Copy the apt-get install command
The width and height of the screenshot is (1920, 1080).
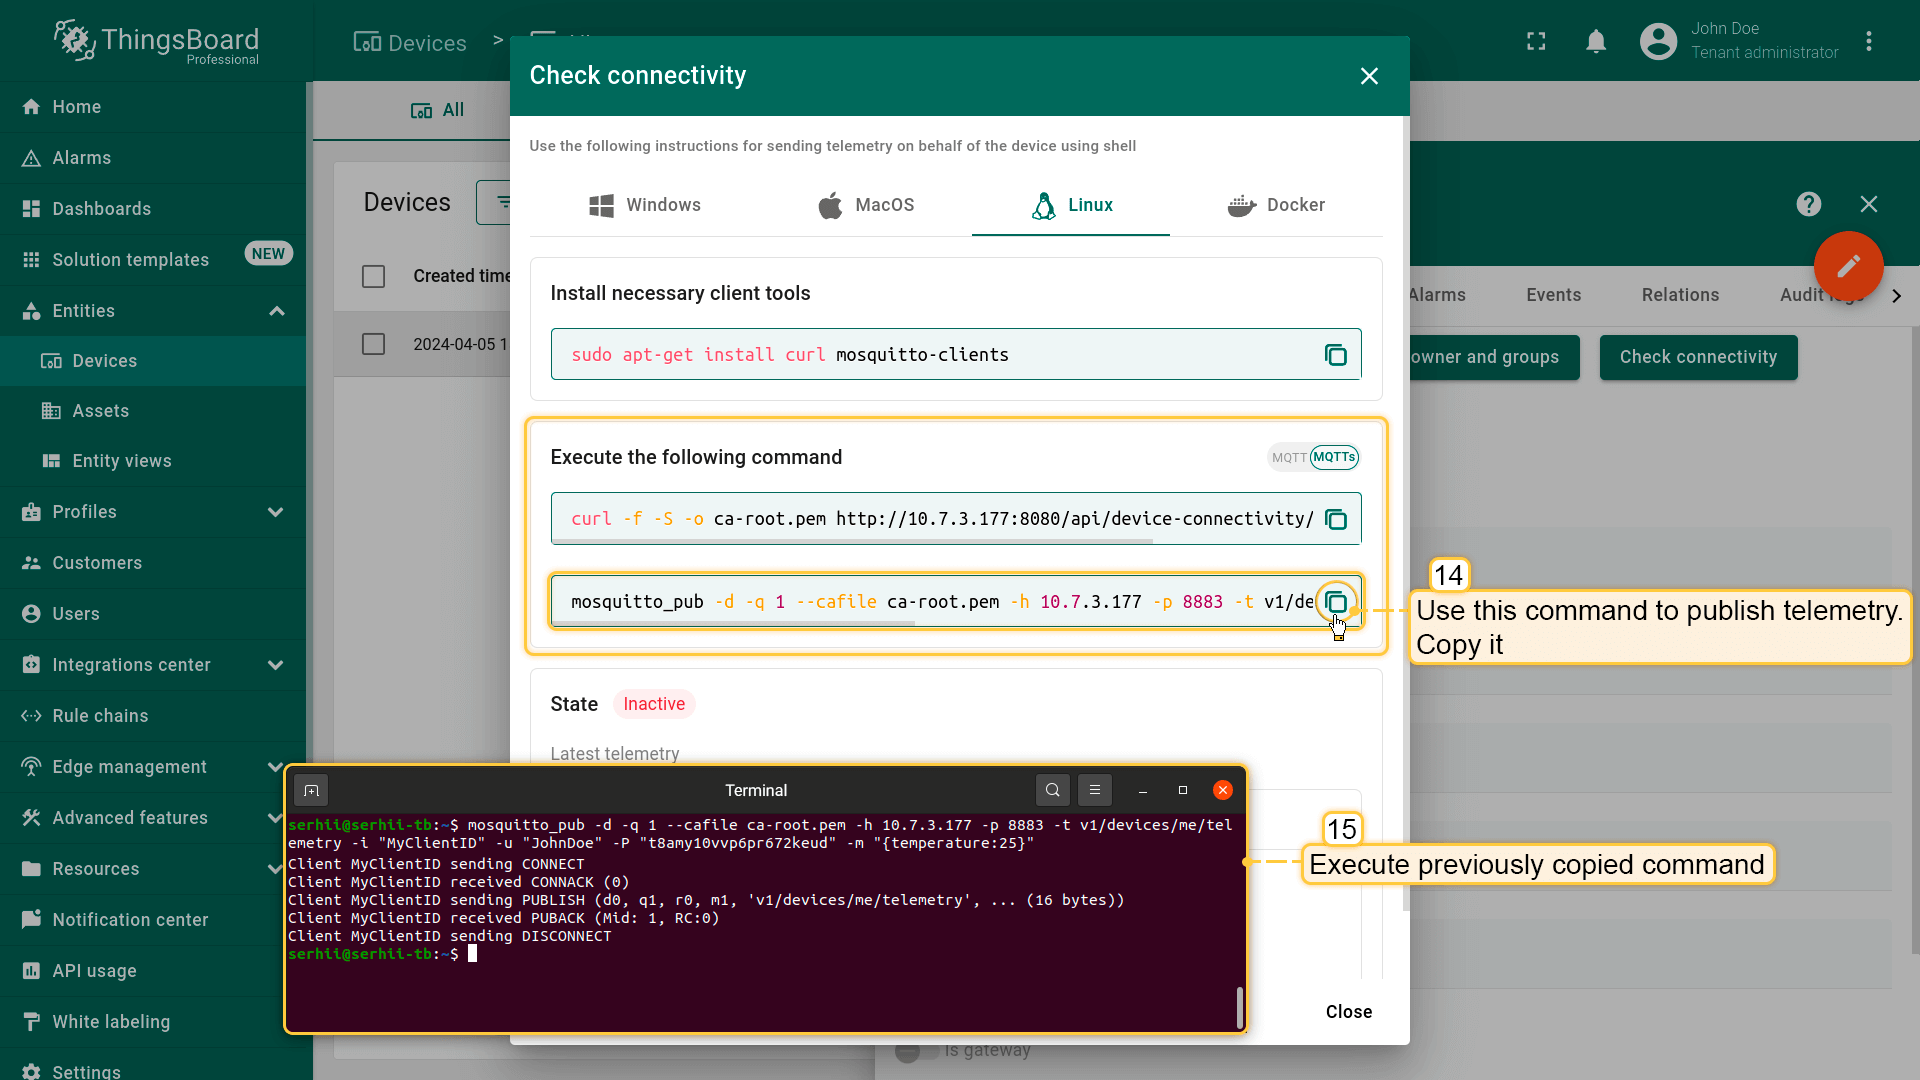1336,355
